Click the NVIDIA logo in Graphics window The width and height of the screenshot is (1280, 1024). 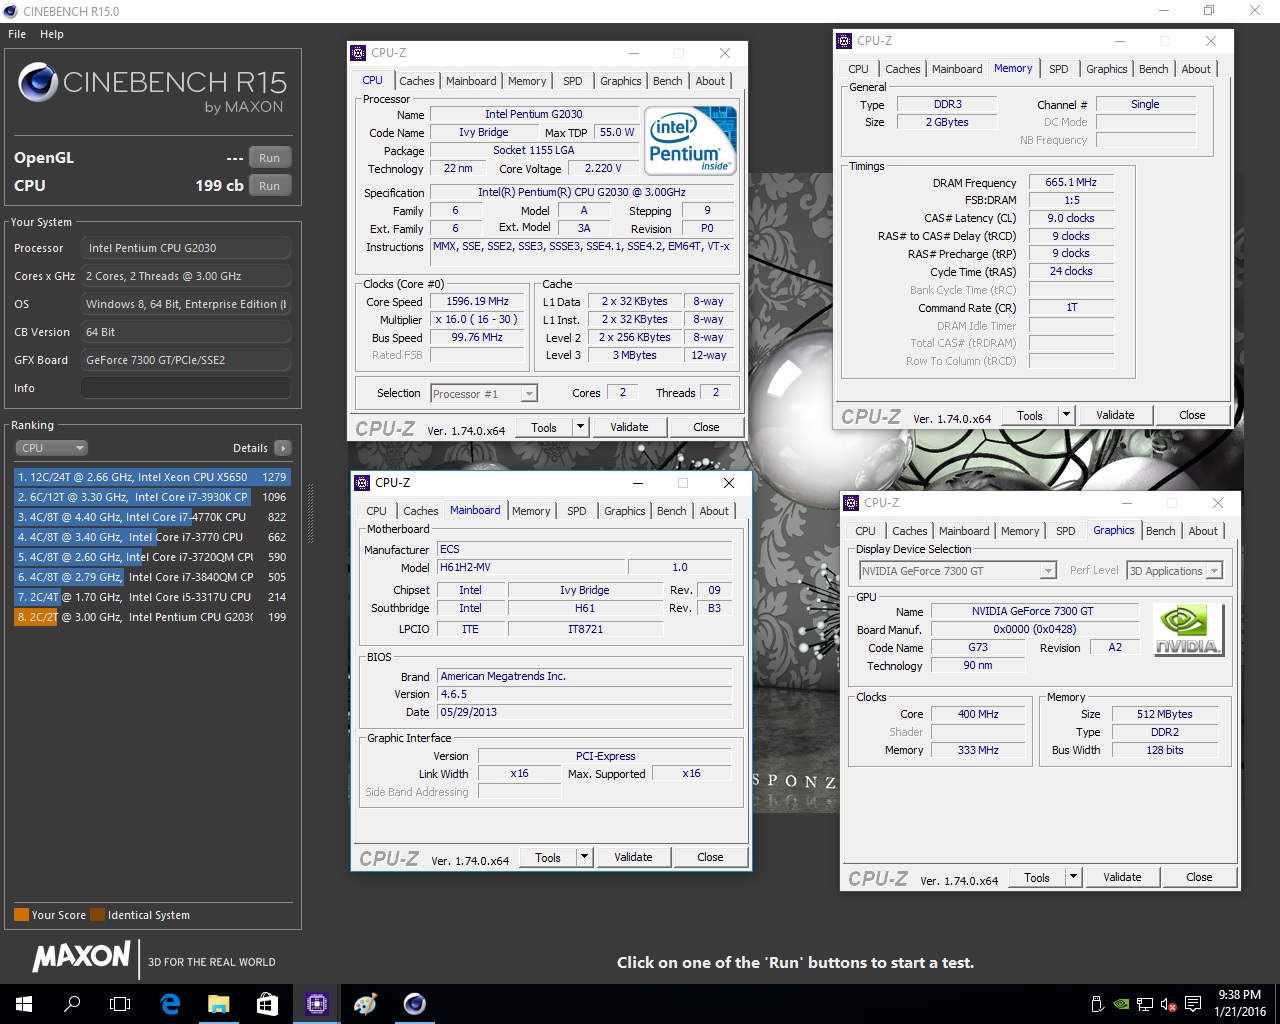coord(1188,630)
